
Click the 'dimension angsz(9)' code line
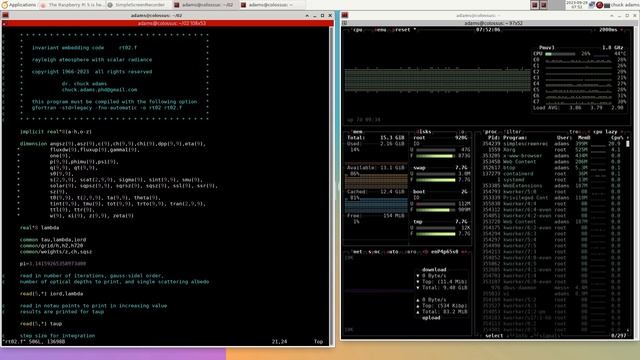click(x=113, y=144)
